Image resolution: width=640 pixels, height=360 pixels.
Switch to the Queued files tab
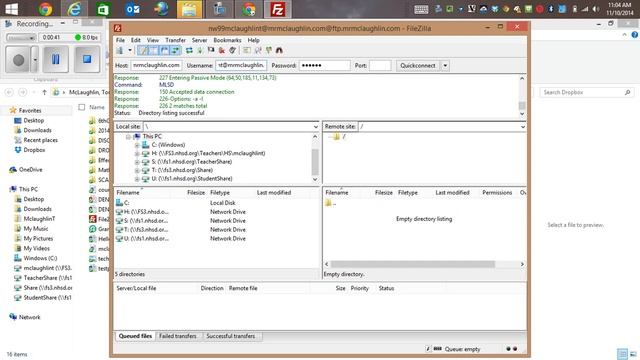coord(135,336)
